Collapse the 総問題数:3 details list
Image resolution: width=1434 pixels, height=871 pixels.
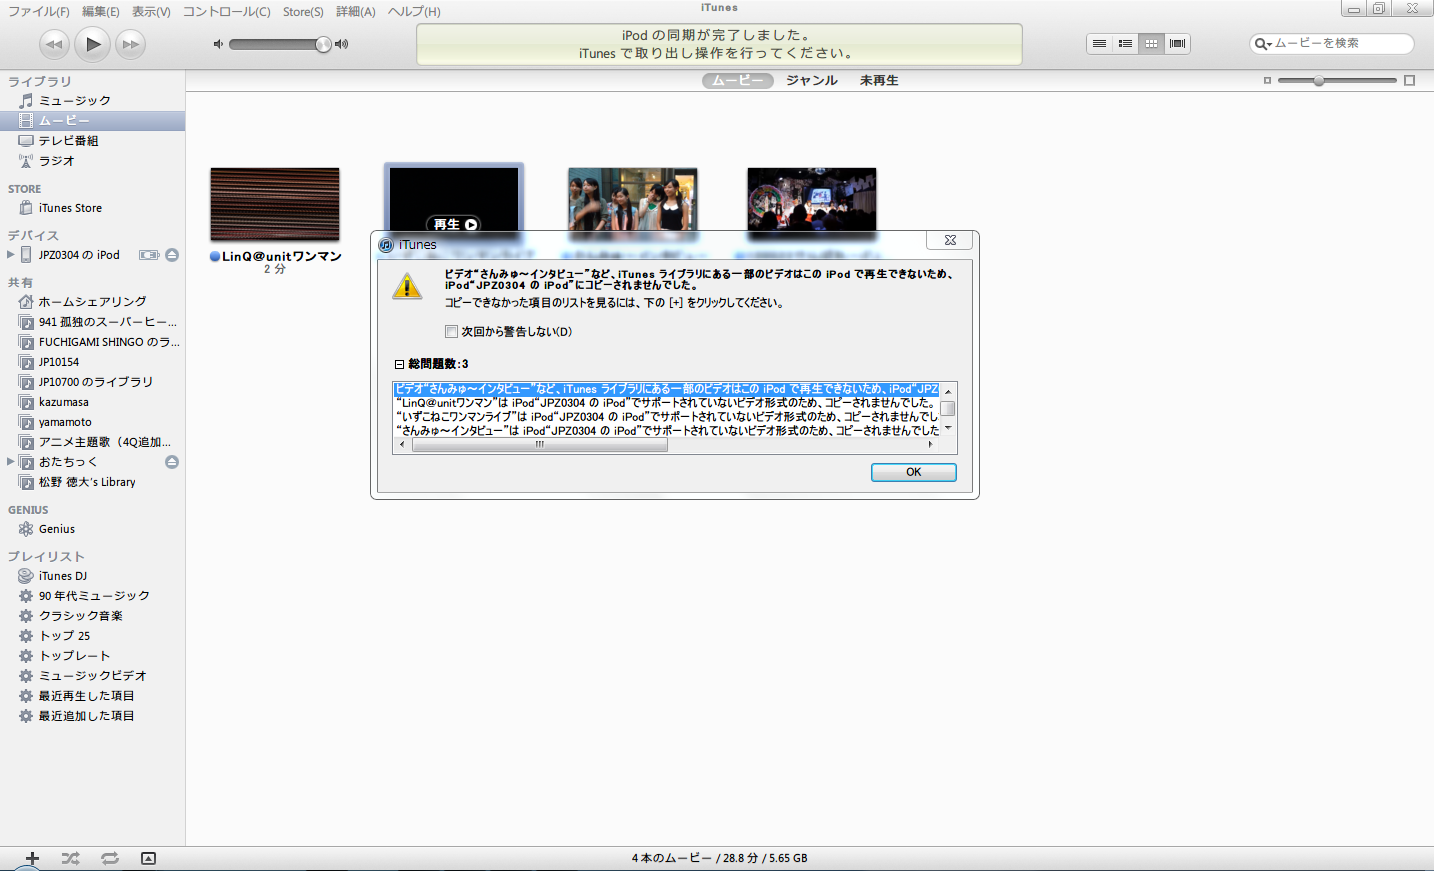coord(399,365)
